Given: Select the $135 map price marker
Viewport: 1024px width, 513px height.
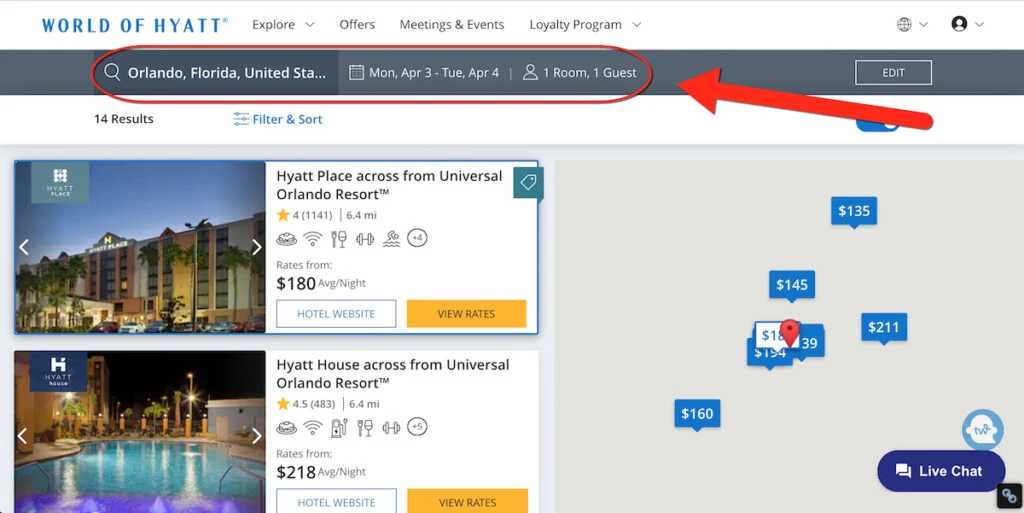Looking at the screenshot, I should pyautogui.click(x=854, y=212).
